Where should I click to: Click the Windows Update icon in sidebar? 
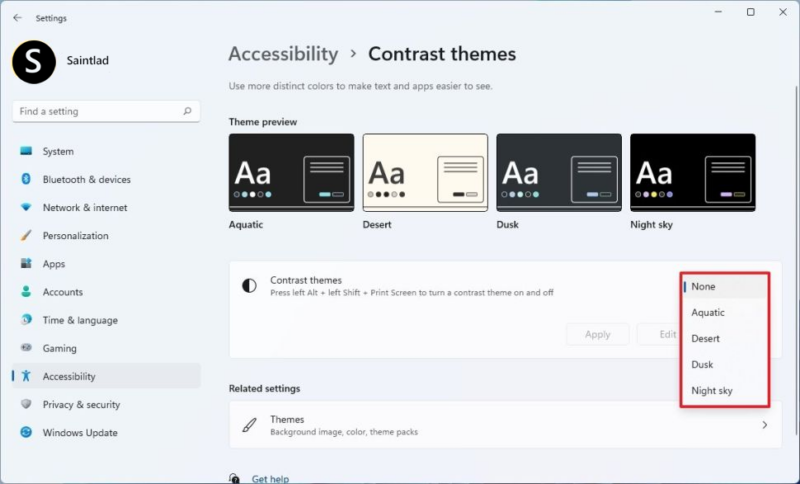click(26, 433)
